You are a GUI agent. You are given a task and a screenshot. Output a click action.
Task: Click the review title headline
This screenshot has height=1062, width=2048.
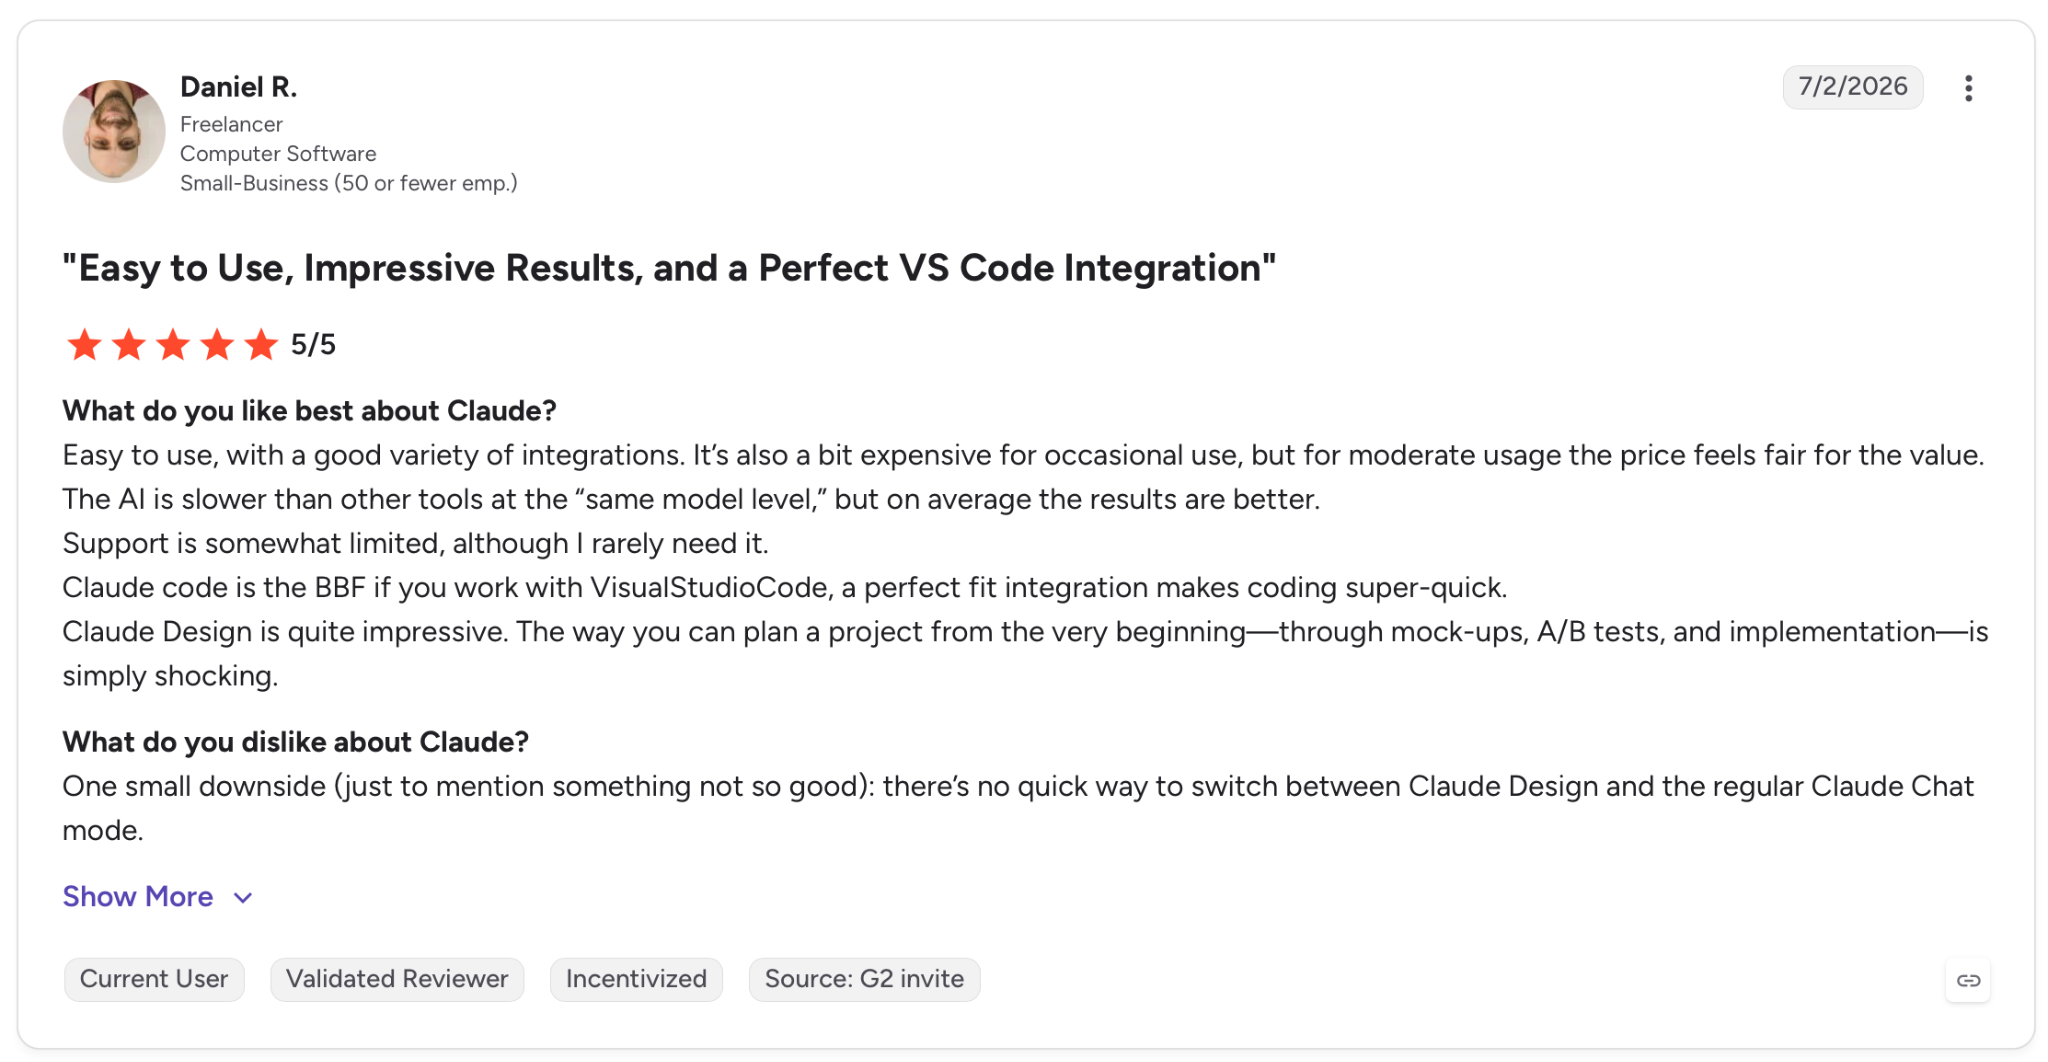click(x=669, y=268)
